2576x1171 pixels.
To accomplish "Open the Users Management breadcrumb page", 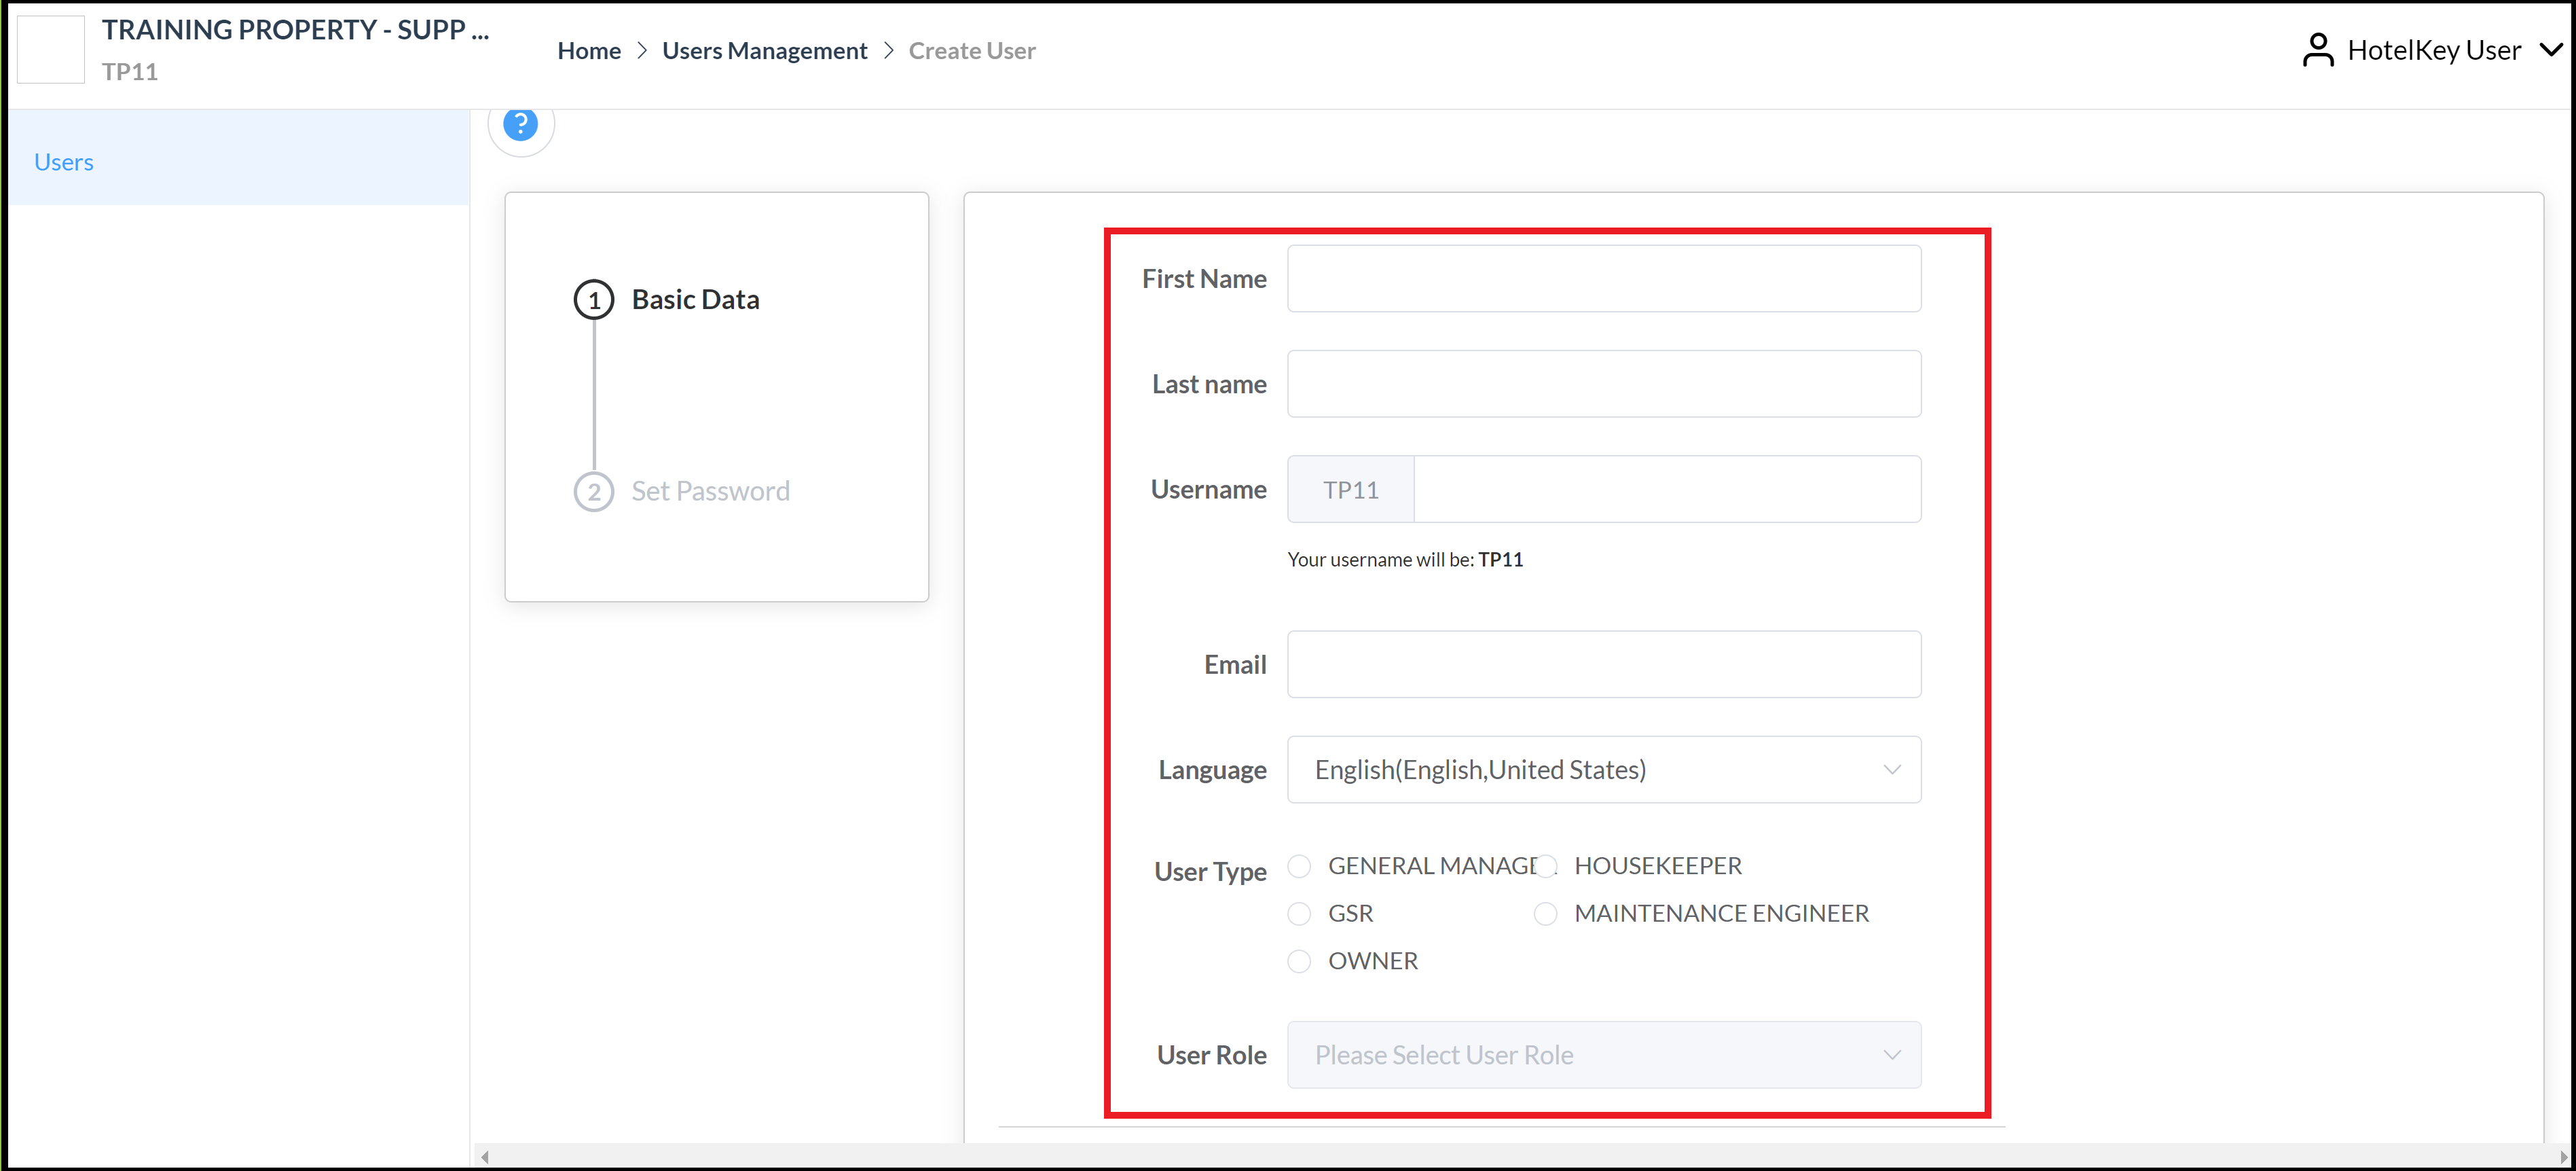I will (765, 50).
